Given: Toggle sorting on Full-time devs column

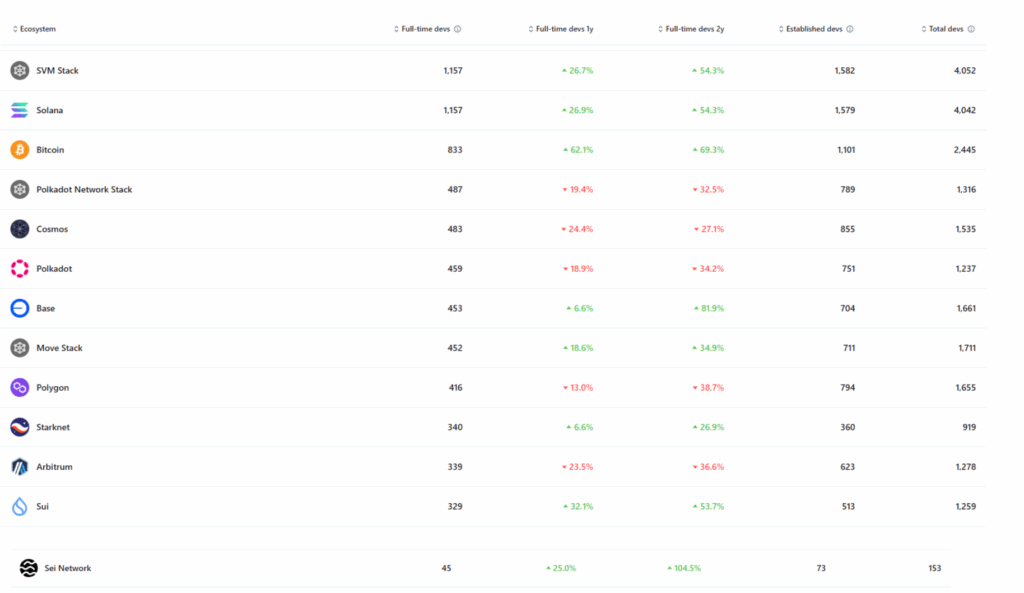Looking at the screenshot, I should [x=395, y=28].
